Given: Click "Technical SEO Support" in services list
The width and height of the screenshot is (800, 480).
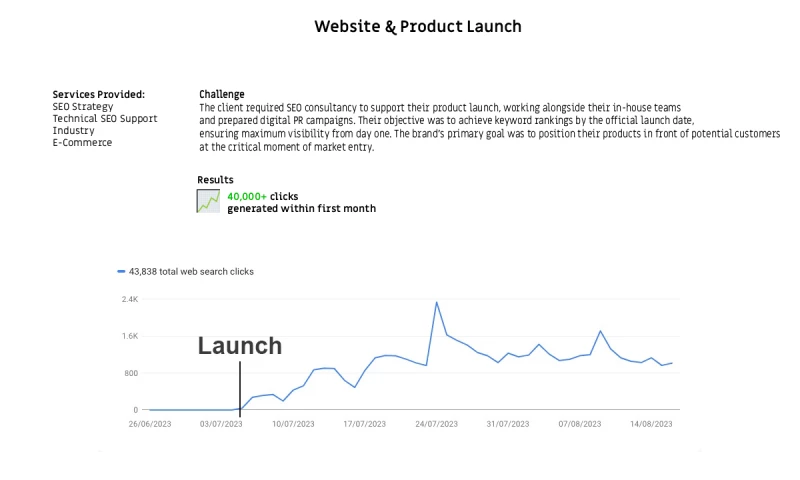Looking at the screenshot, I should pyautogui.click(x=105, y=119).
